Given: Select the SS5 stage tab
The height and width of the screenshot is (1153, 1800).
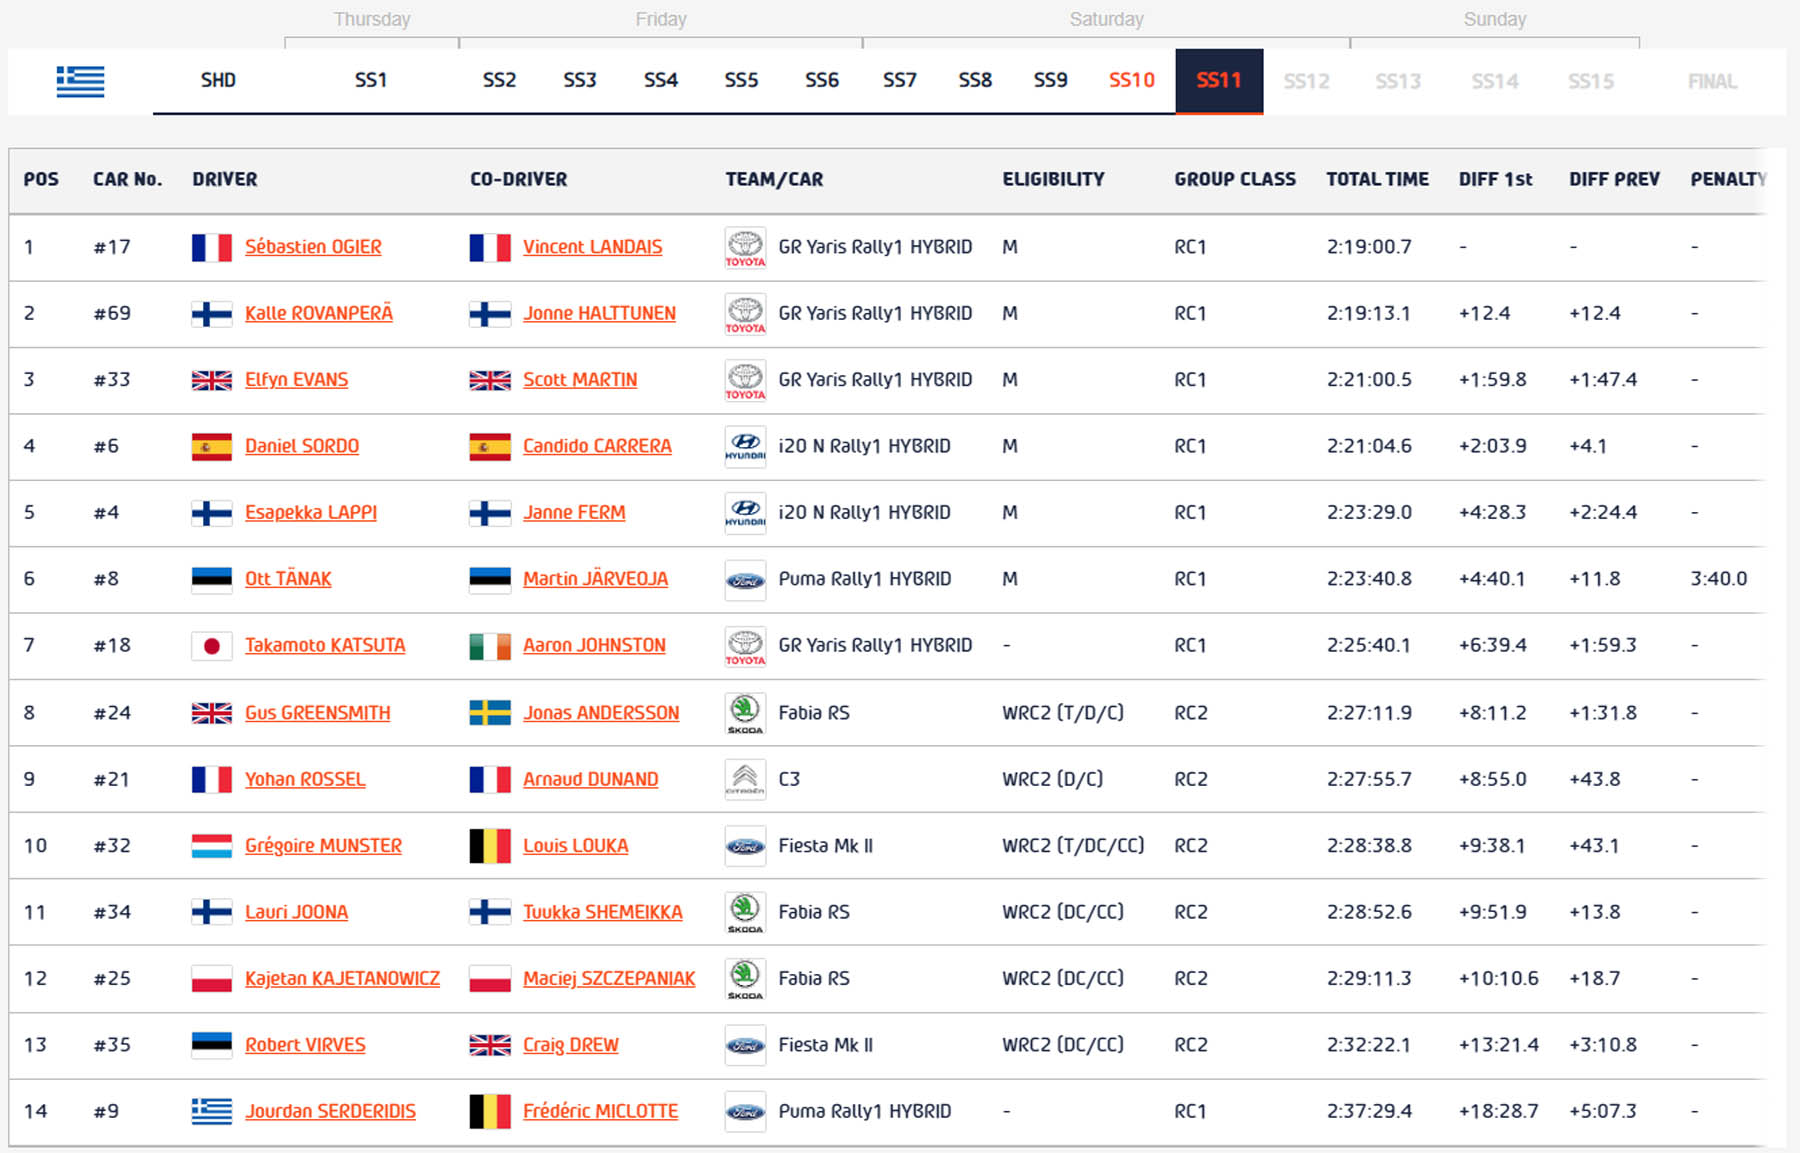Looking at the screenshot, I should (x=741, y=80).
